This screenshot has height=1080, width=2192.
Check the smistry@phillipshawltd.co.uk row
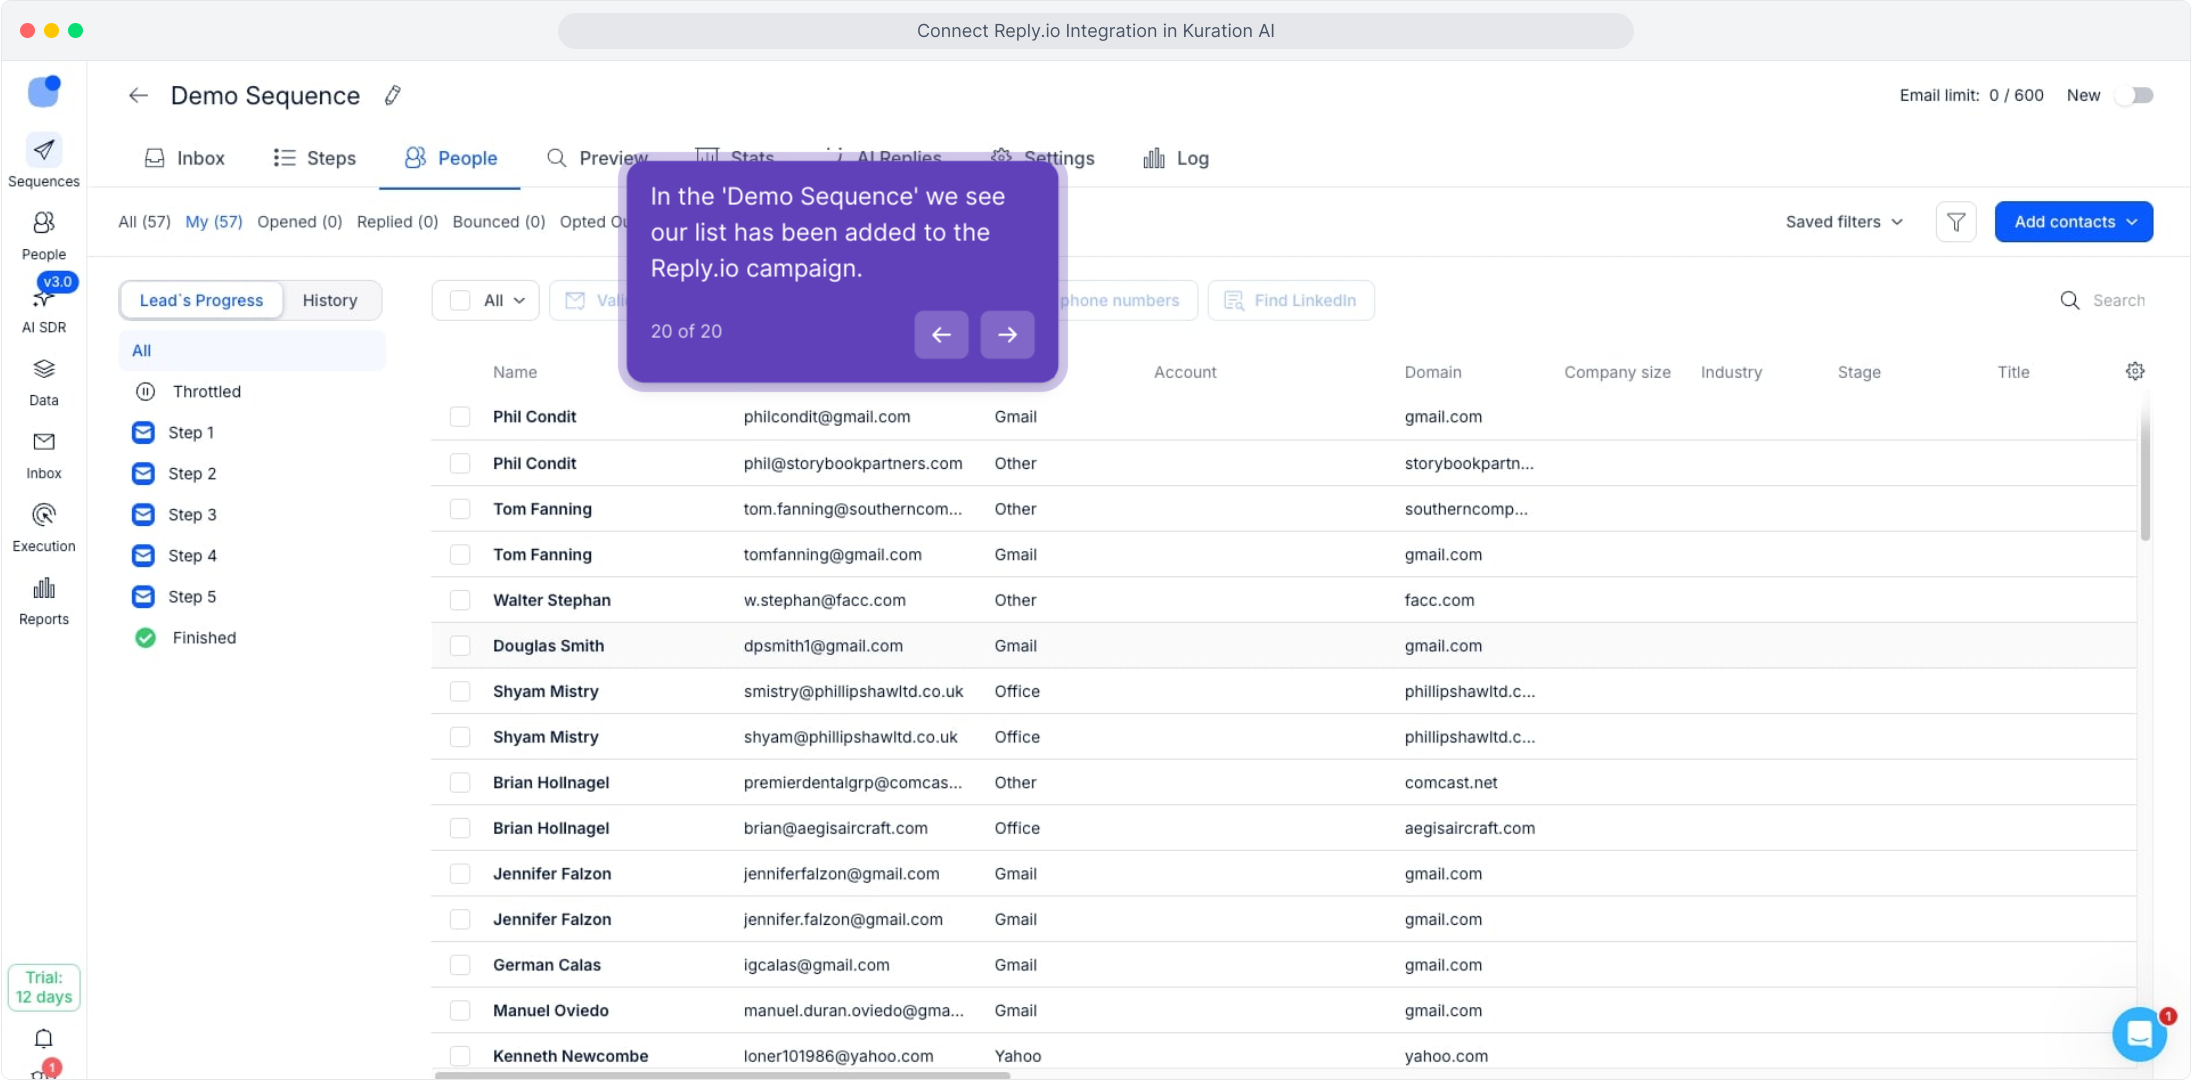pos(460,691)
